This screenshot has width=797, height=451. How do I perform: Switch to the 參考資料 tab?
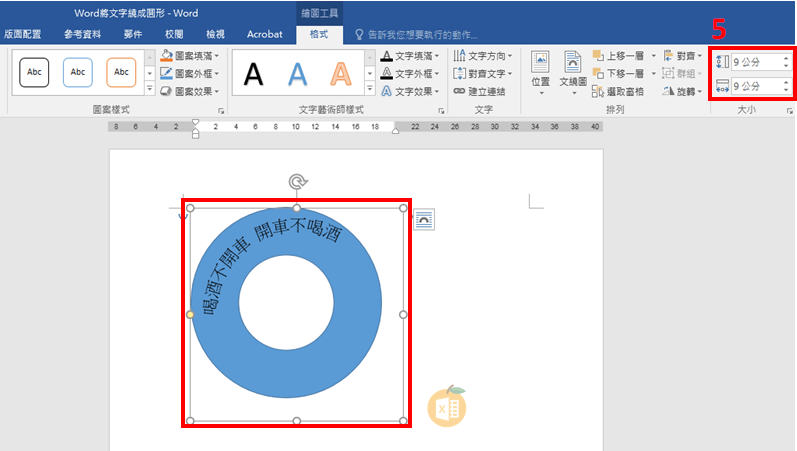click(x=88, y=34)
